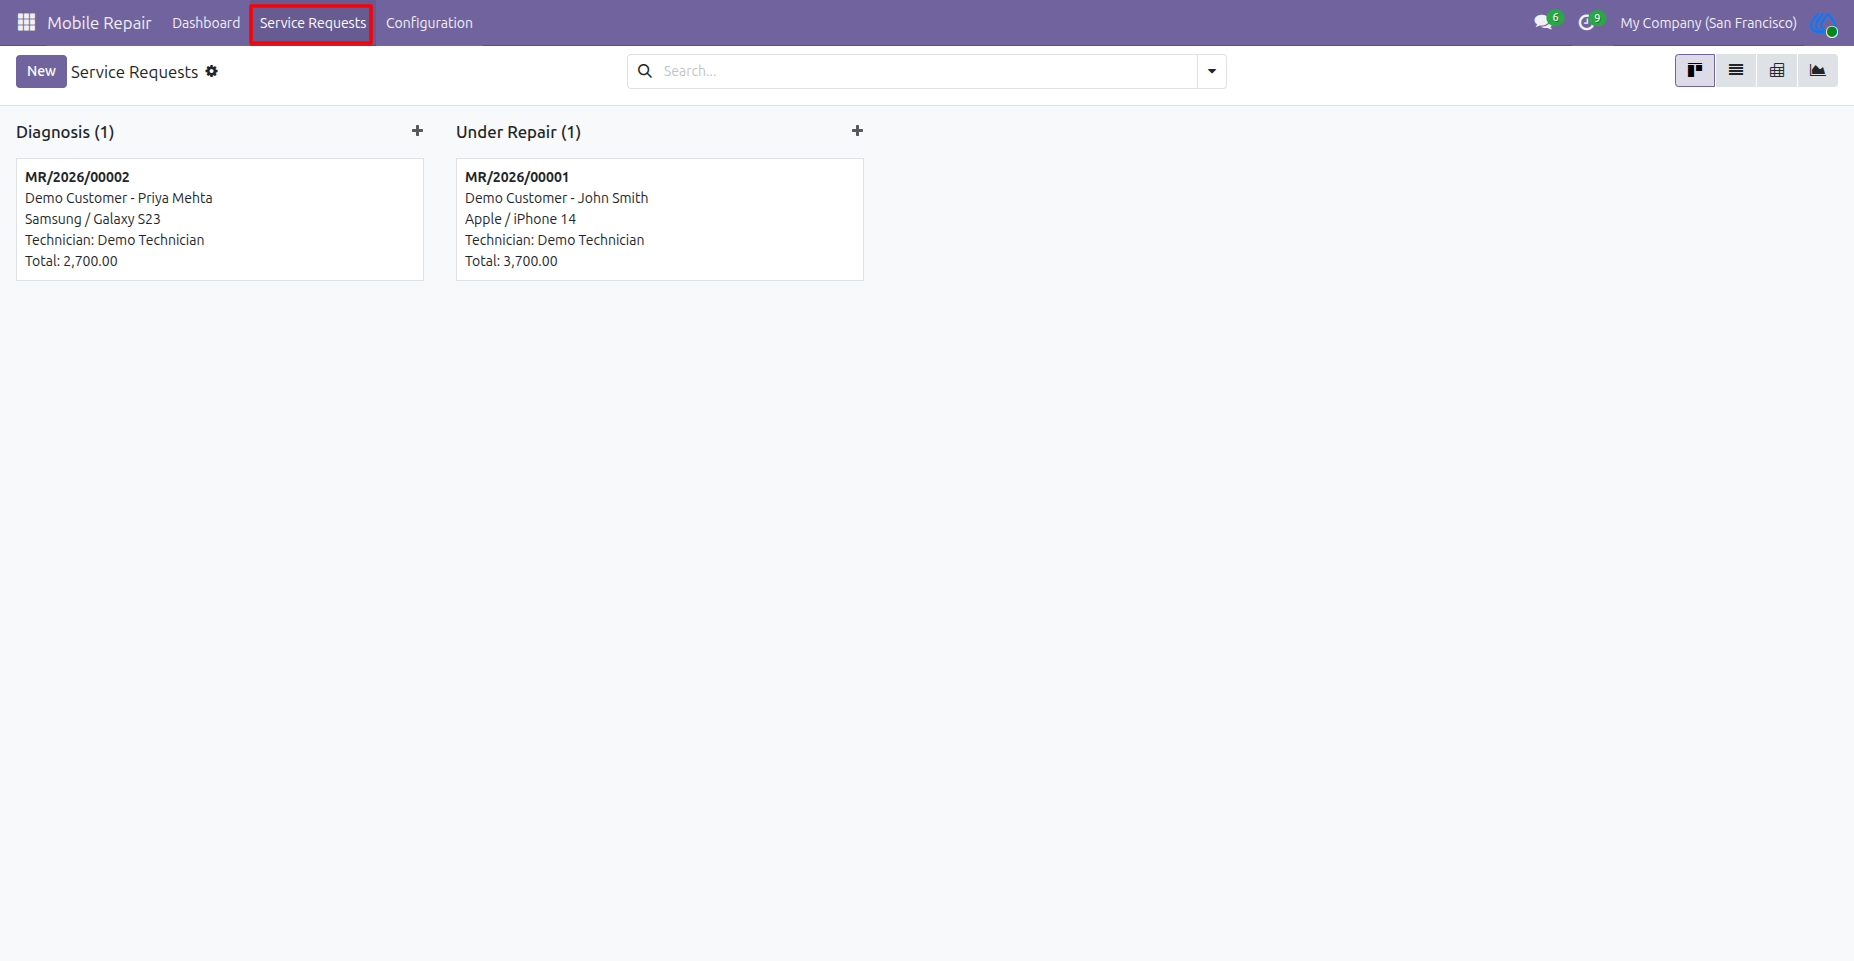Viewport: 1854px width, 961px height.
Task: Click the search magnifier icon
Action: coord(645,71)
